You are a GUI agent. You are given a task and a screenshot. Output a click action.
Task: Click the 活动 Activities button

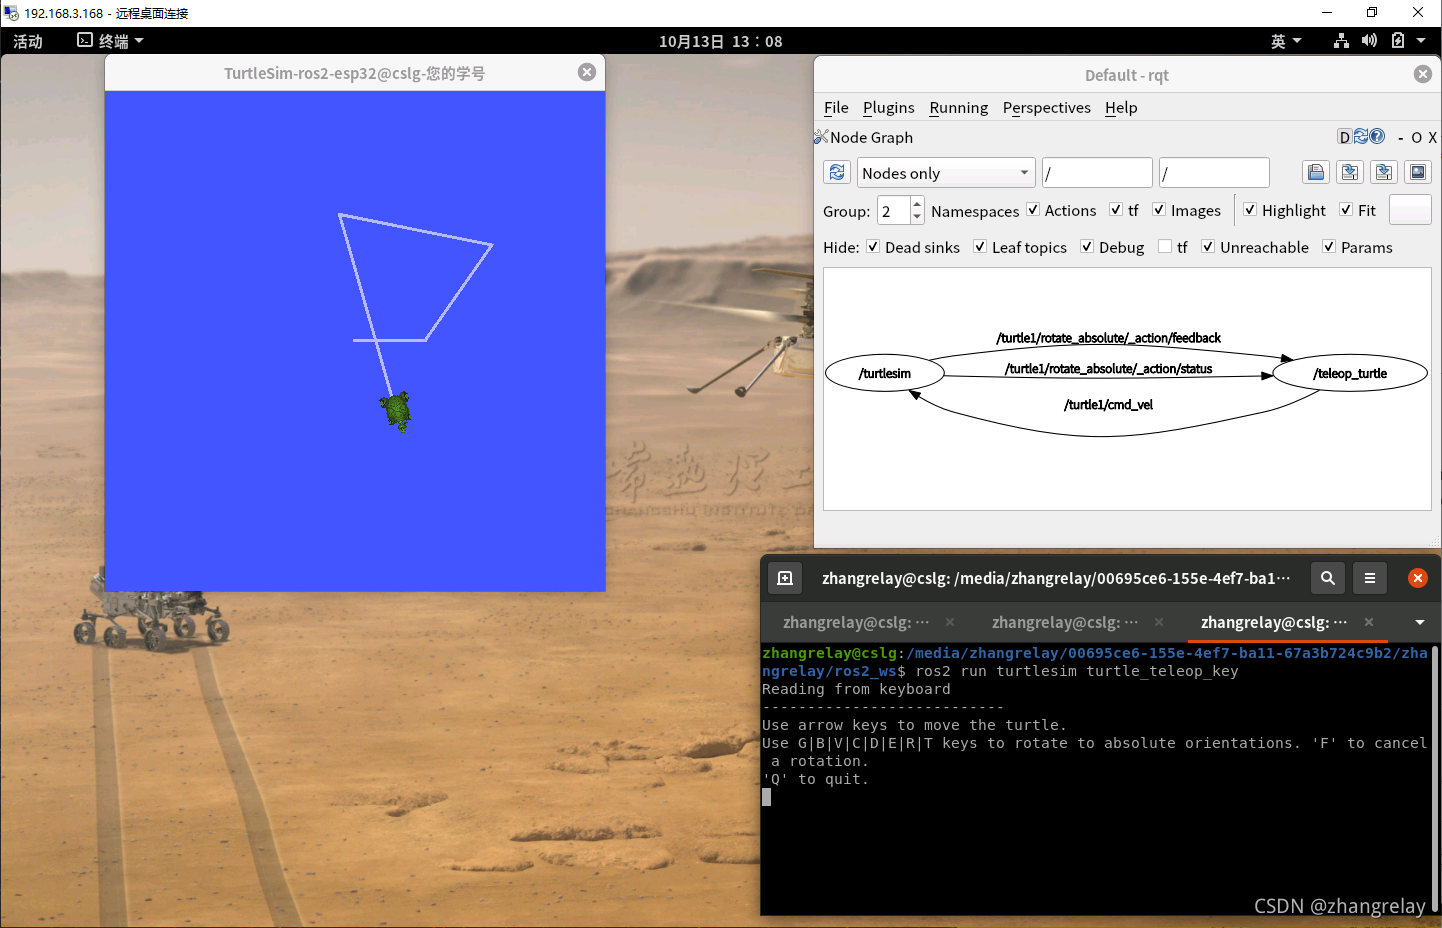28,41
